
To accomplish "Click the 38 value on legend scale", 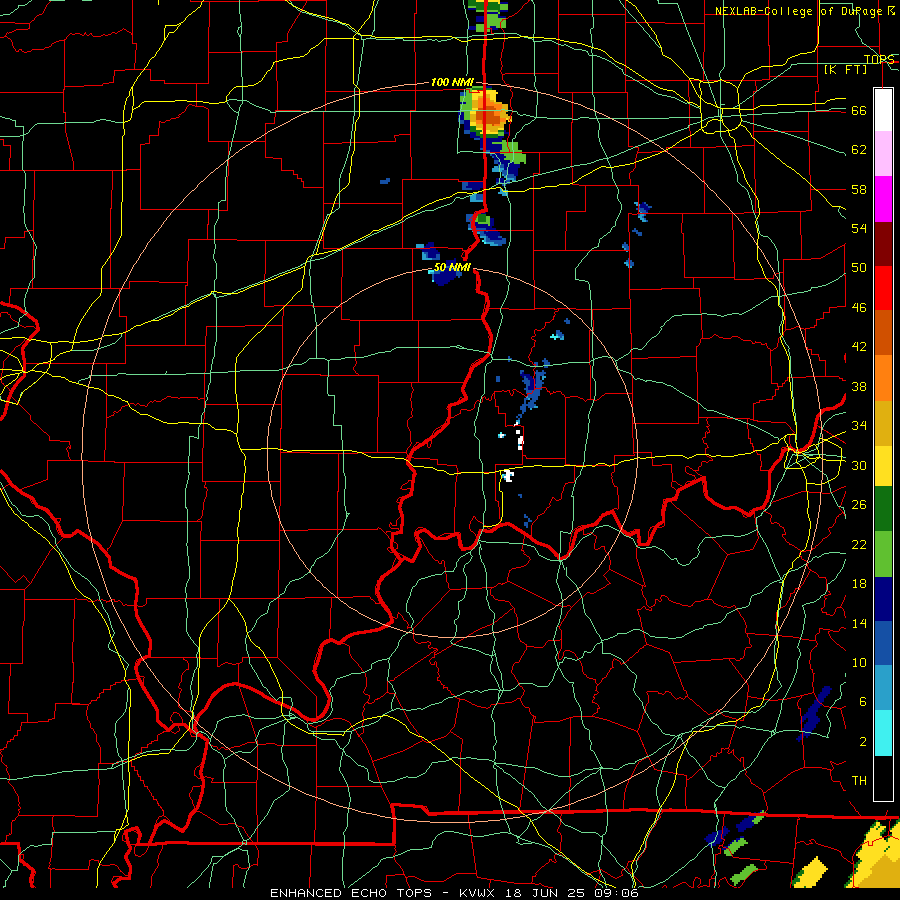I will coord(859,386).
